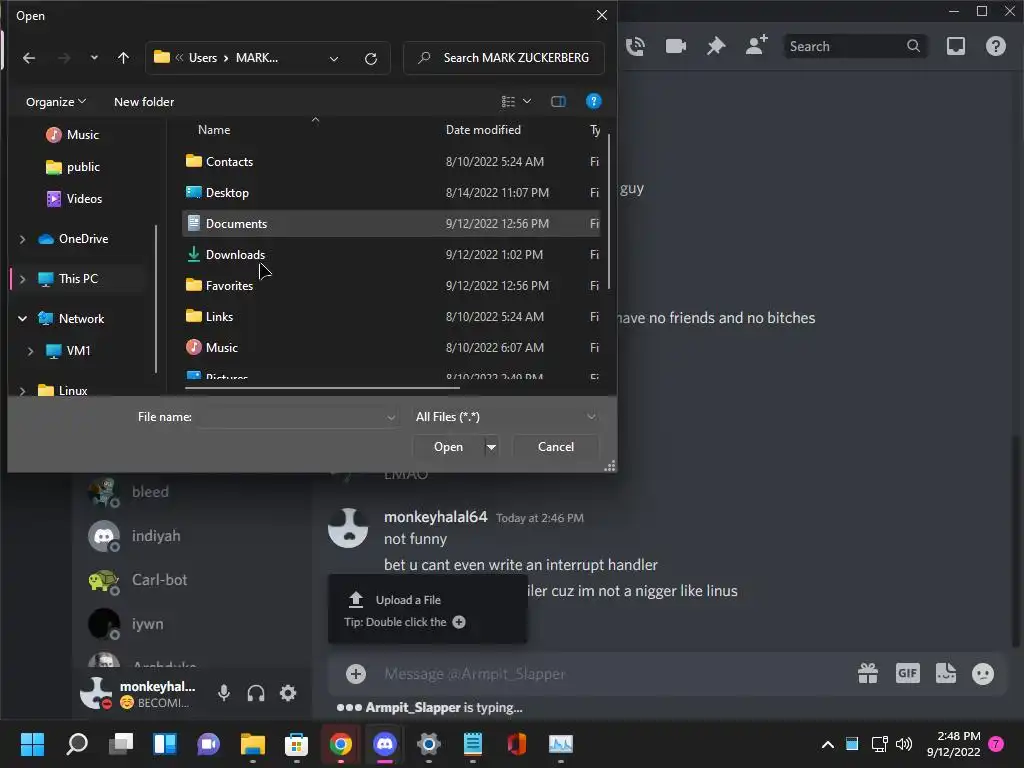Open recent locations dropdown arrow
The width and height of the screenshot is (1024, 768).
point(94,58)
